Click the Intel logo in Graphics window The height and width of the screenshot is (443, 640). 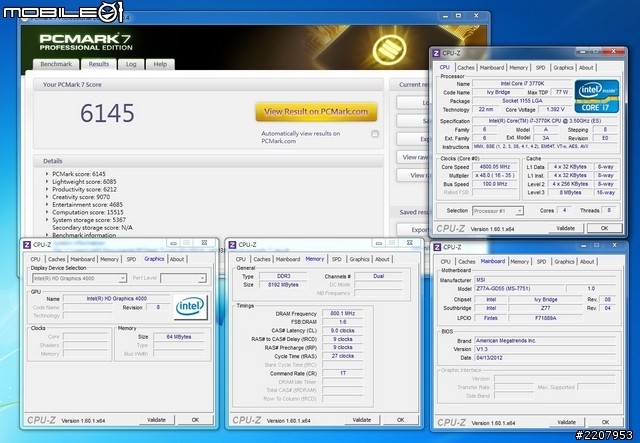click(x=190, y=307)
